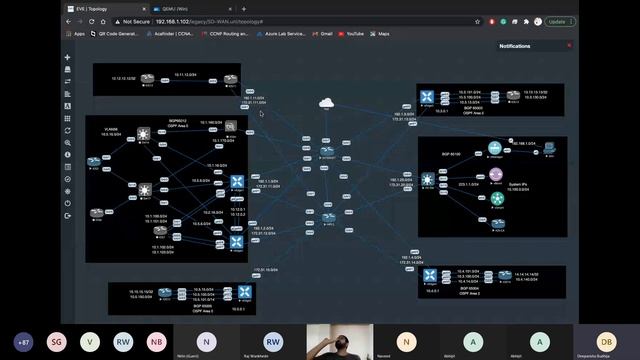Open the Nodes list in the sidebar
The image size is (640, 360).
tap(67, 70)
